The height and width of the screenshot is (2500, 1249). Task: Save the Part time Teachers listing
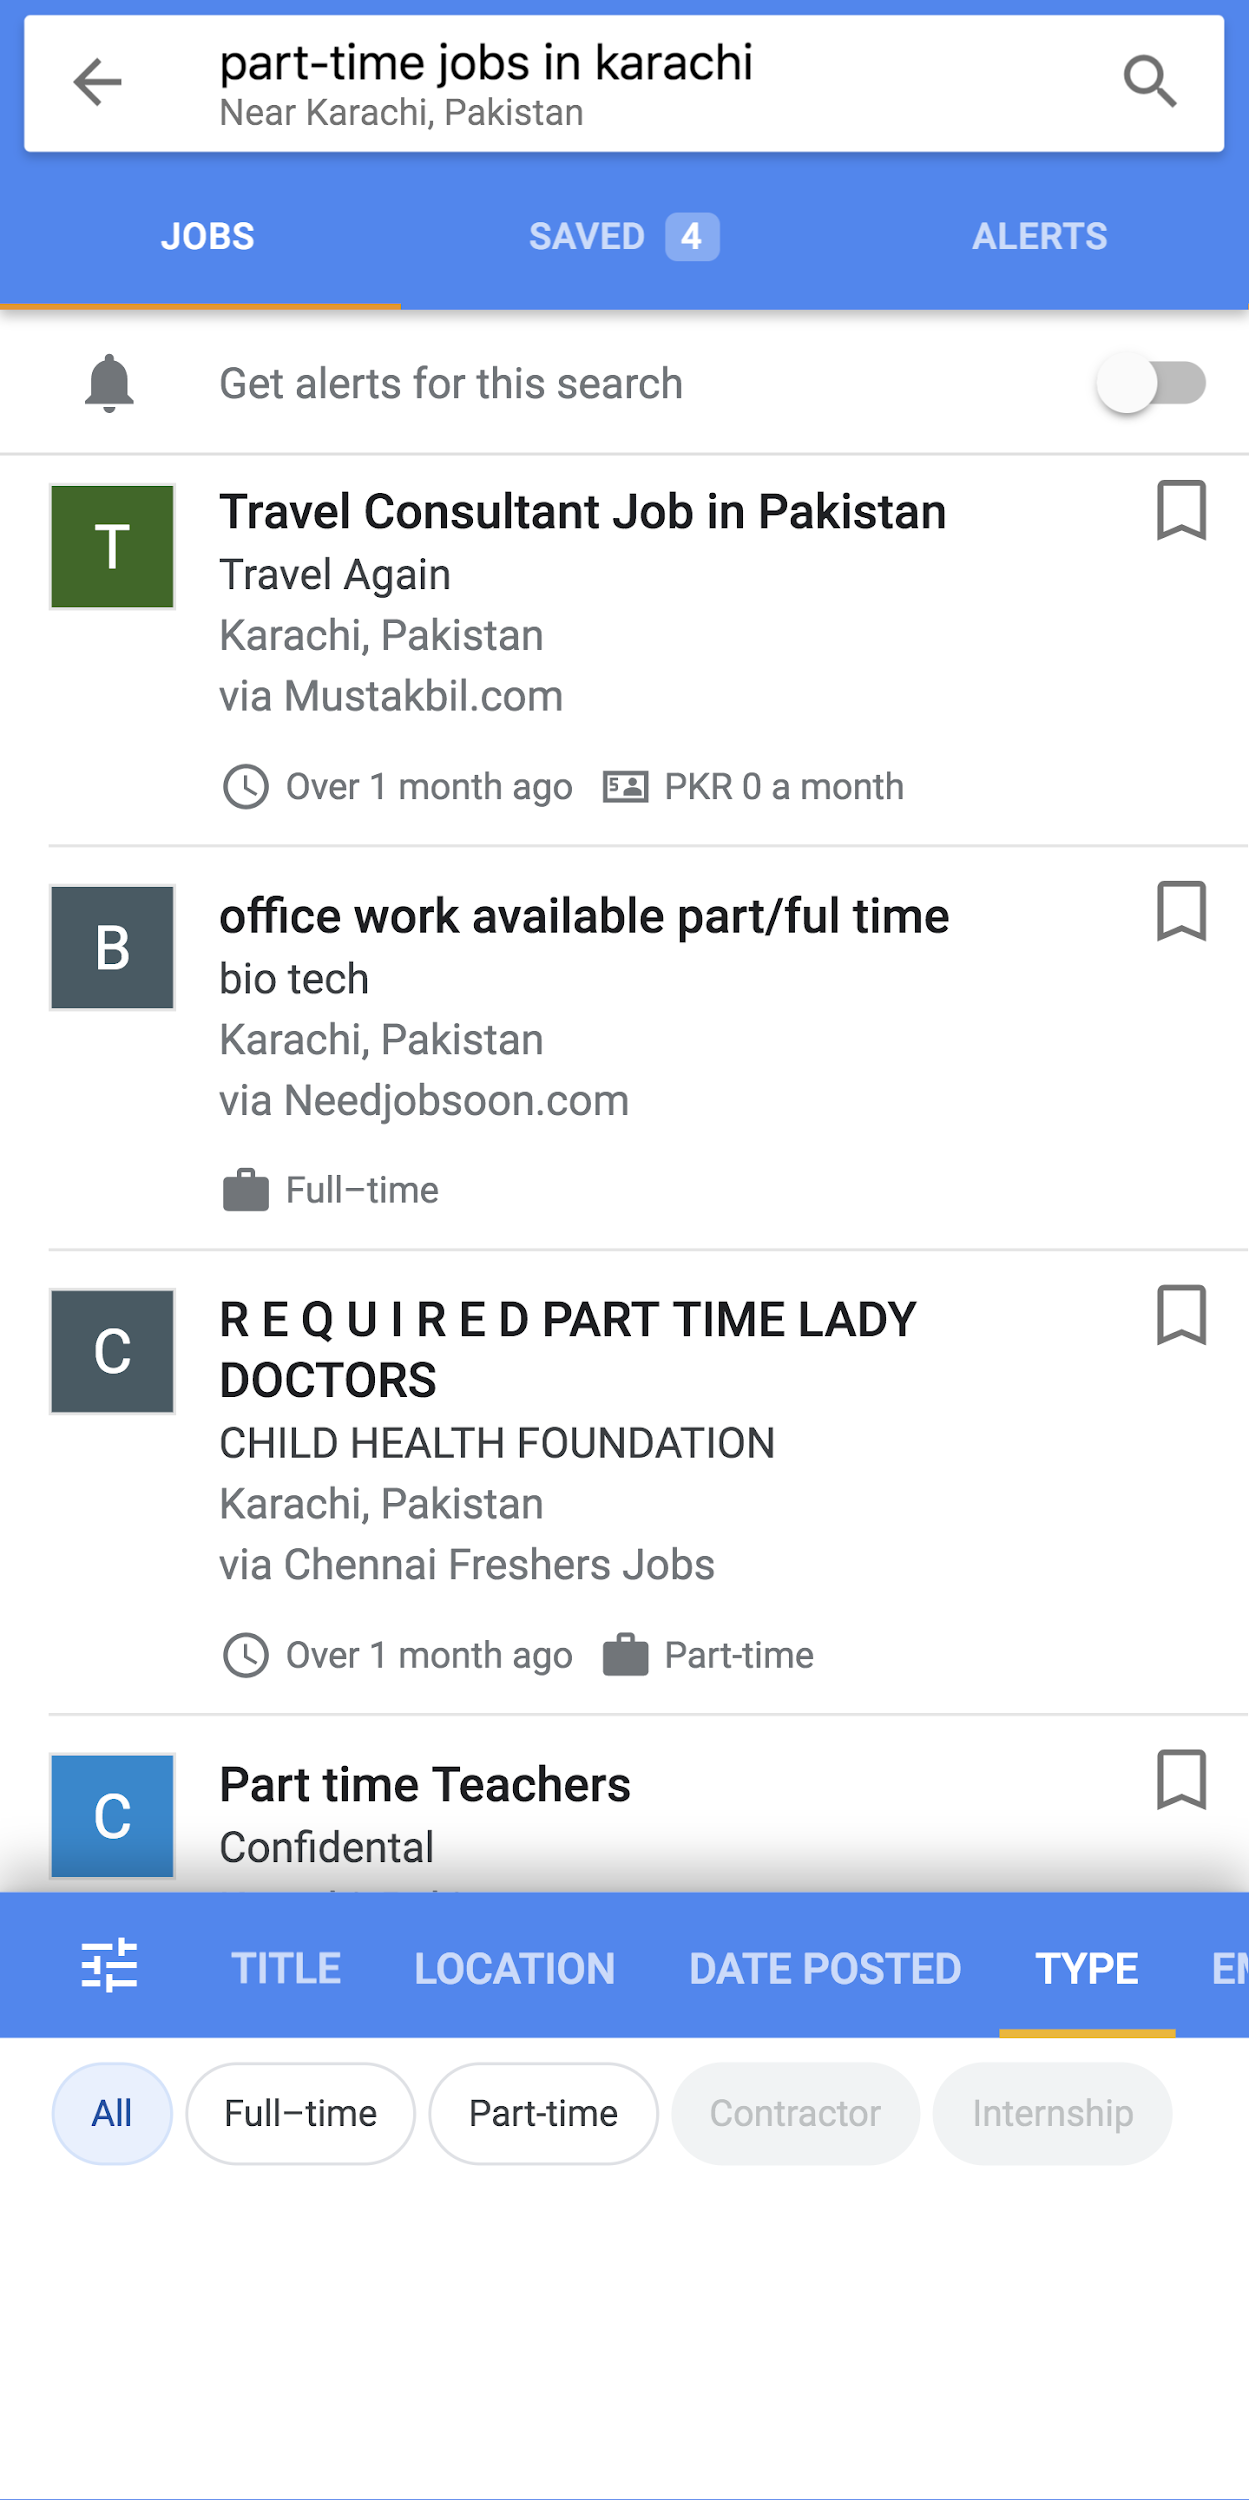pyautogui.click(x=1181, y=1780)
